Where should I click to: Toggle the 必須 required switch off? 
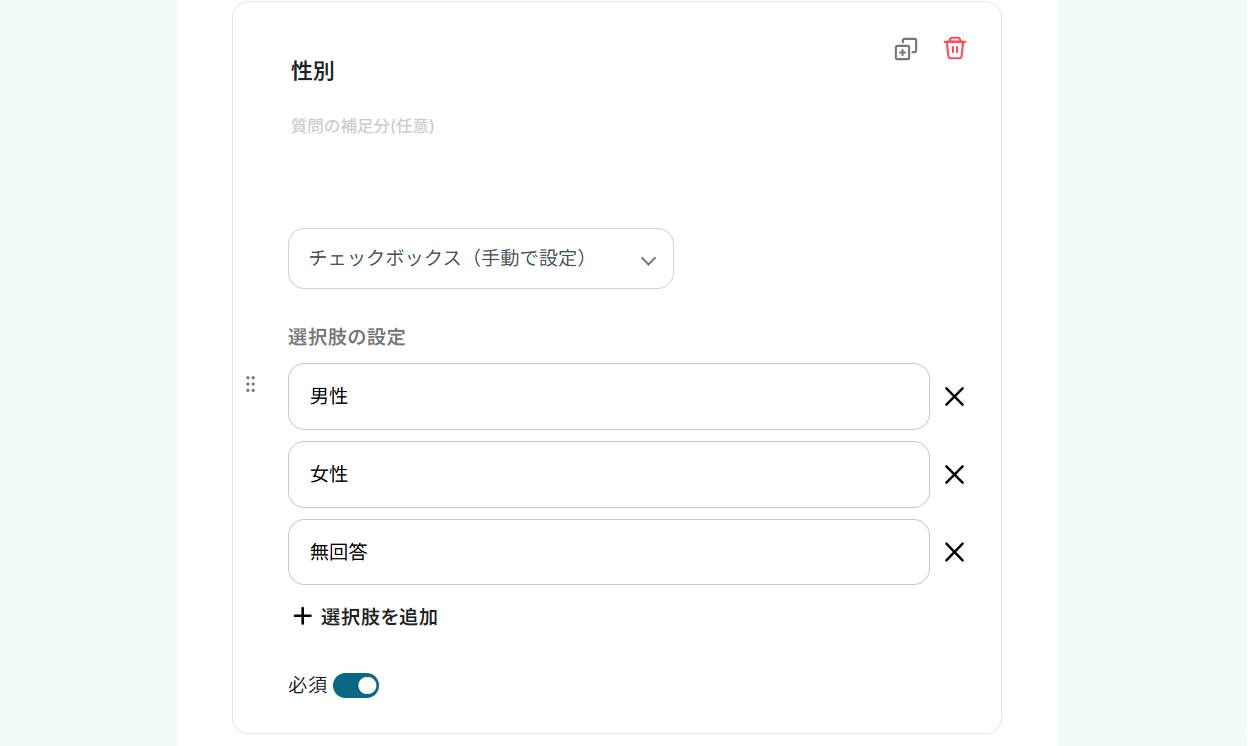356,685
